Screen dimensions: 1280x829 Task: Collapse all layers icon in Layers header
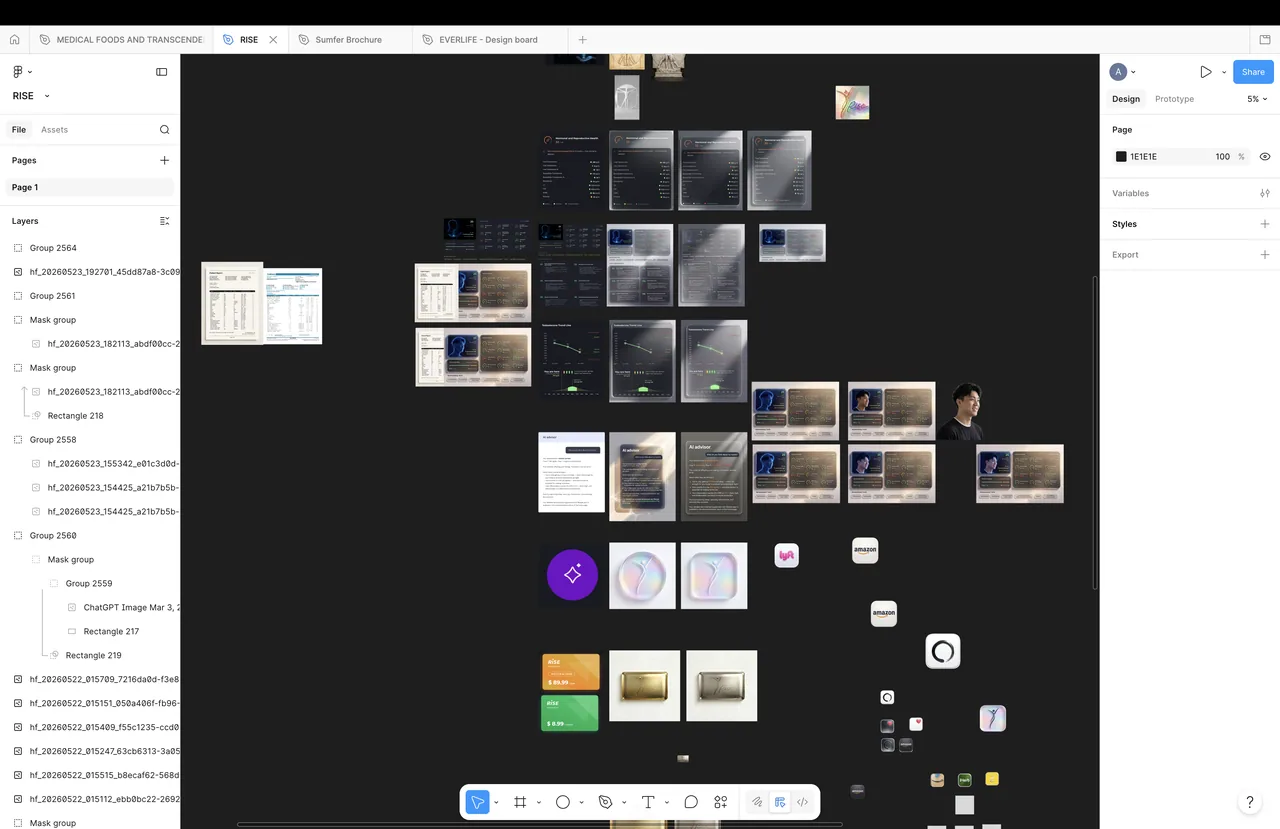(x=165, y=221)
